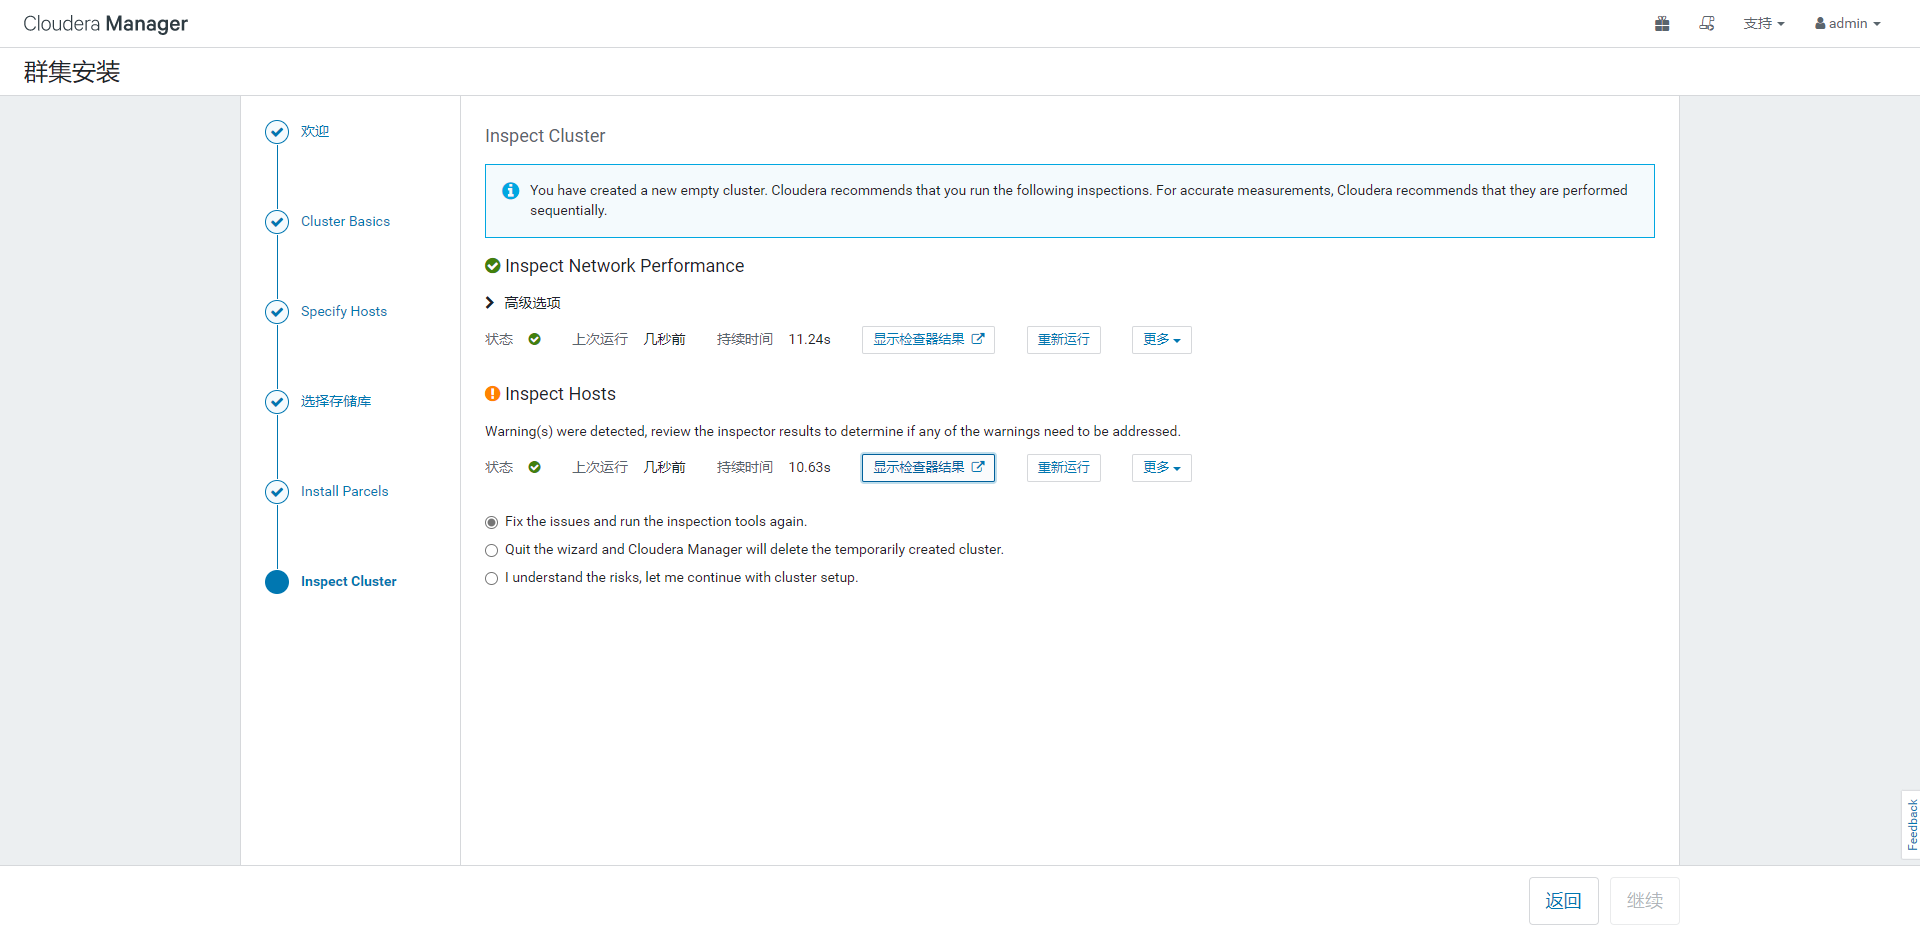Open 更多 dropdown for Inspect Network Performance

point(1161,340)
